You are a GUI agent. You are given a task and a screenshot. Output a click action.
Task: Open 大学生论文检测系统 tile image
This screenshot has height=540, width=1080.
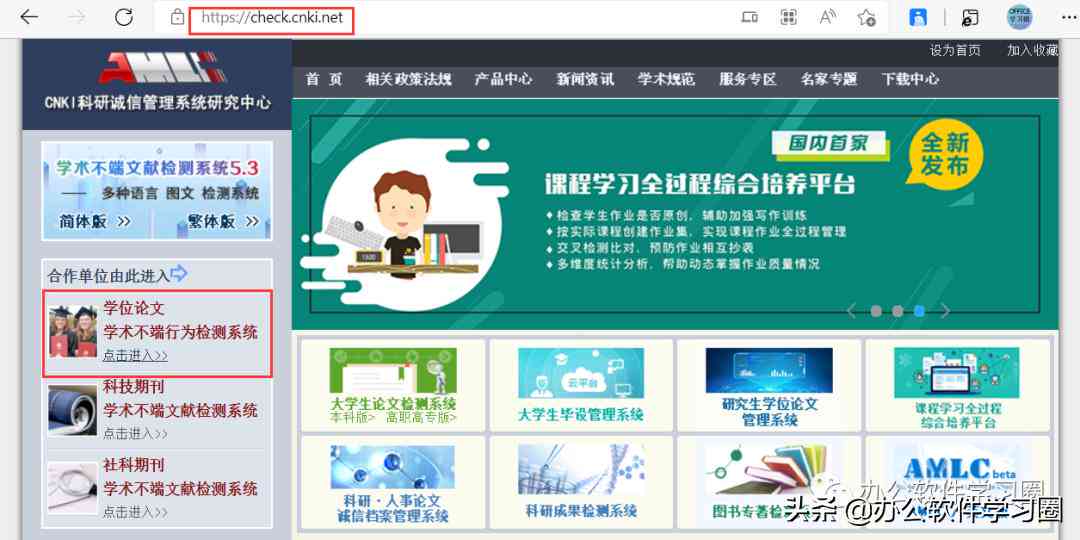pos(393,372)
